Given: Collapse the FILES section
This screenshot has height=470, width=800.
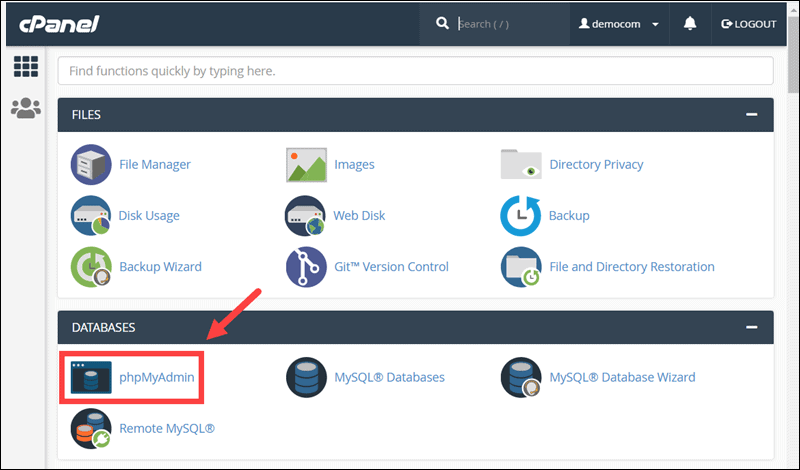Looking at the screenshot, I should coord(751,114).
